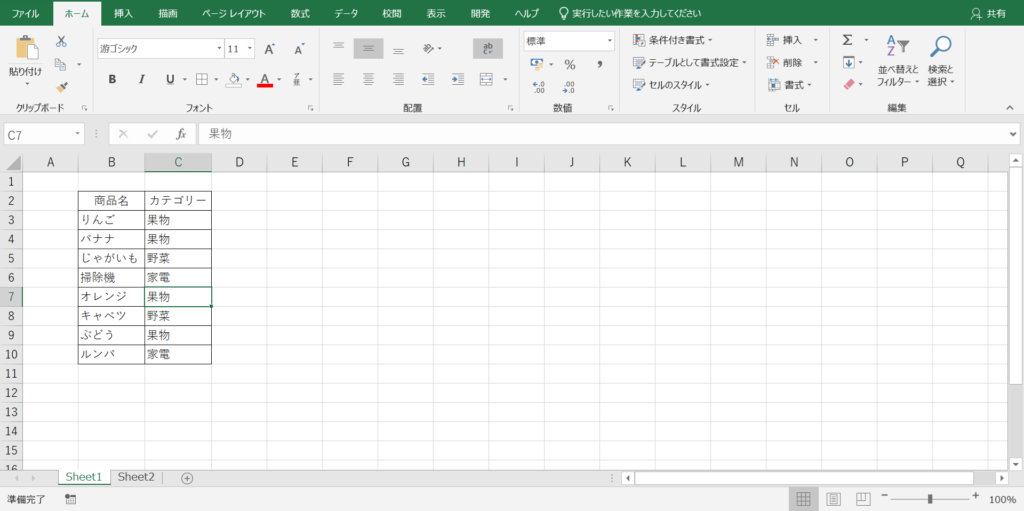Screen dimensions: 1024x511
Task: Open font color dropdown arrow
Action: pyautogui.click(x=279, y=80)
